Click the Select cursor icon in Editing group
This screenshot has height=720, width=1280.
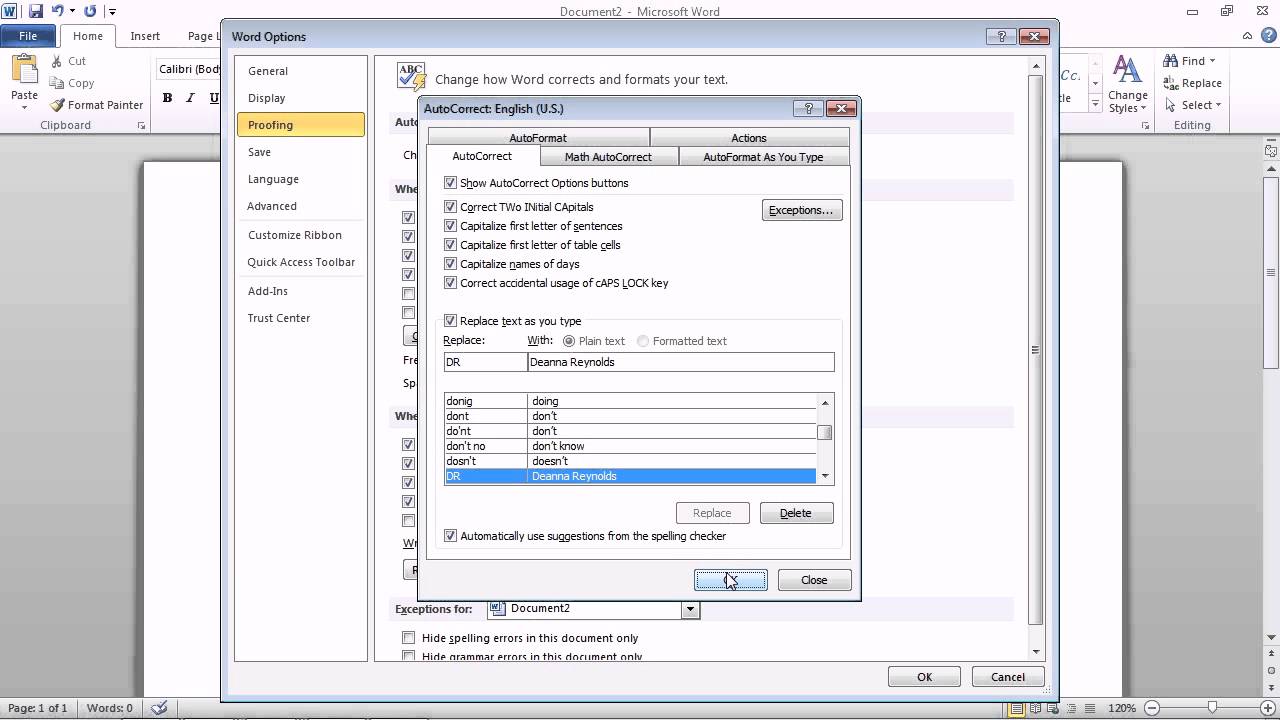pyautogui.click(x=1171, y=105)
